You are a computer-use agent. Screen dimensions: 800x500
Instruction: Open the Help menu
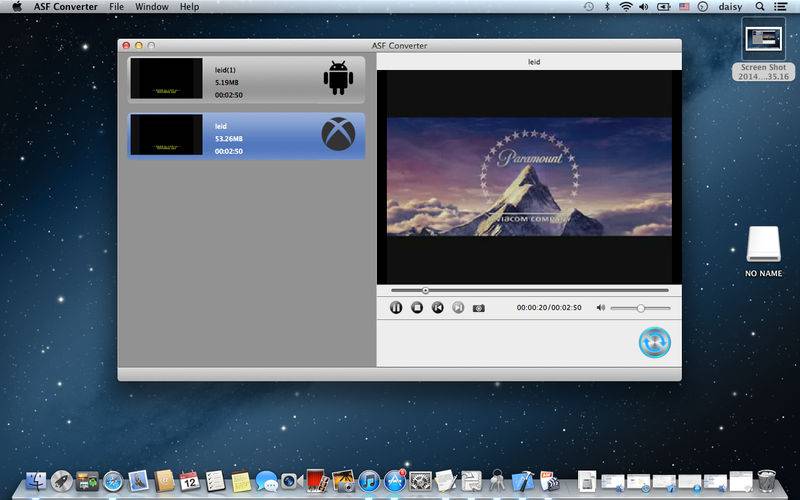click(x=189, y=7)
